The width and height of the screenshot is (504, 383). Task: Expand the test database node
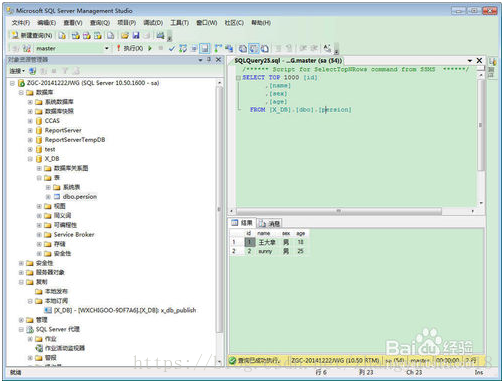30,149
